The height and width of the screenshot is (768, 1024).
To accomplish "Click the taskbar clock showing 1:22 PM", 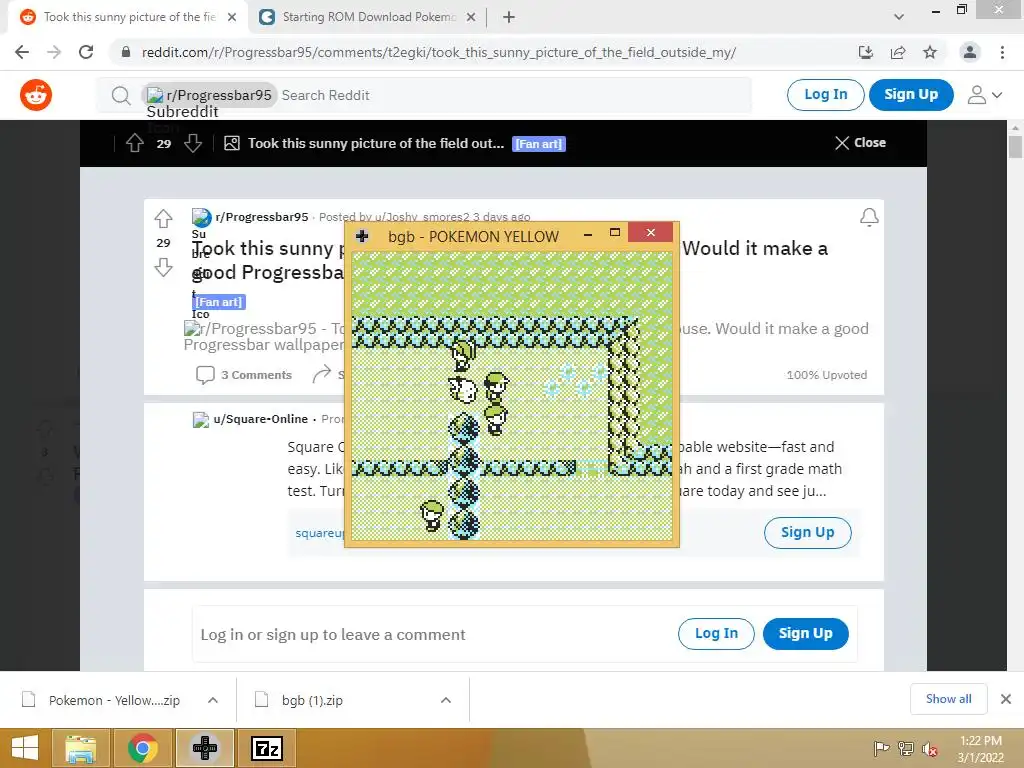I will (980, 749).
